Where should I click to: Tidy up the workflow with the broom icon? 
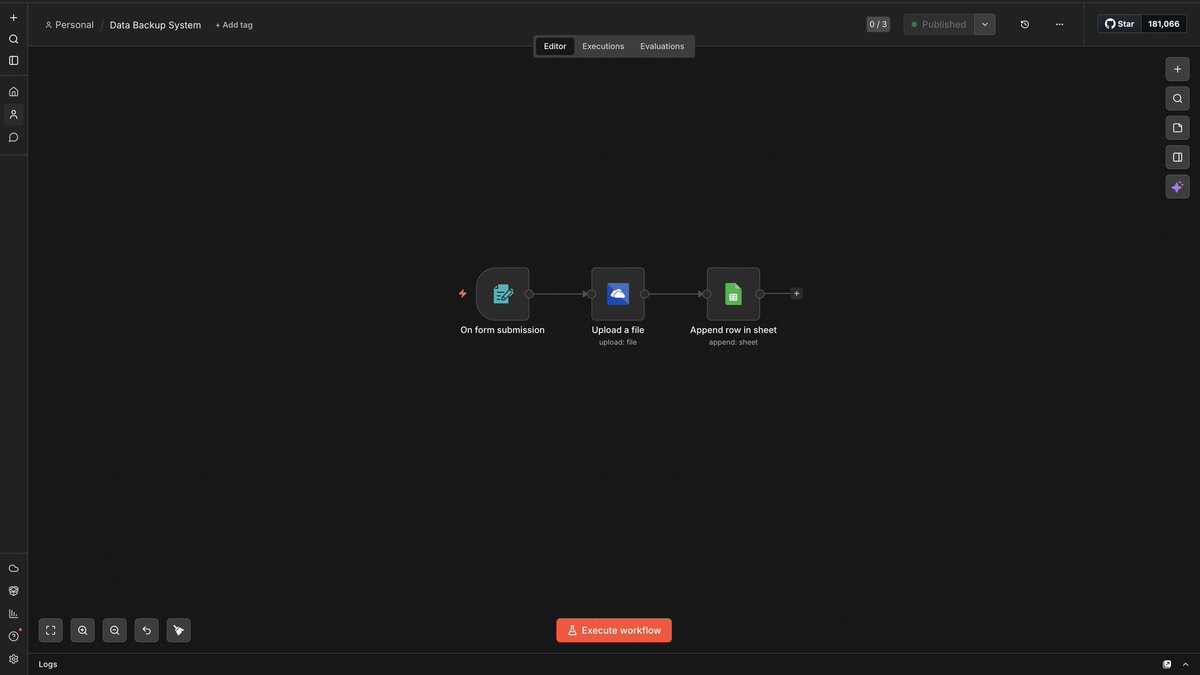pyautogui.click(x=179, y=630)
